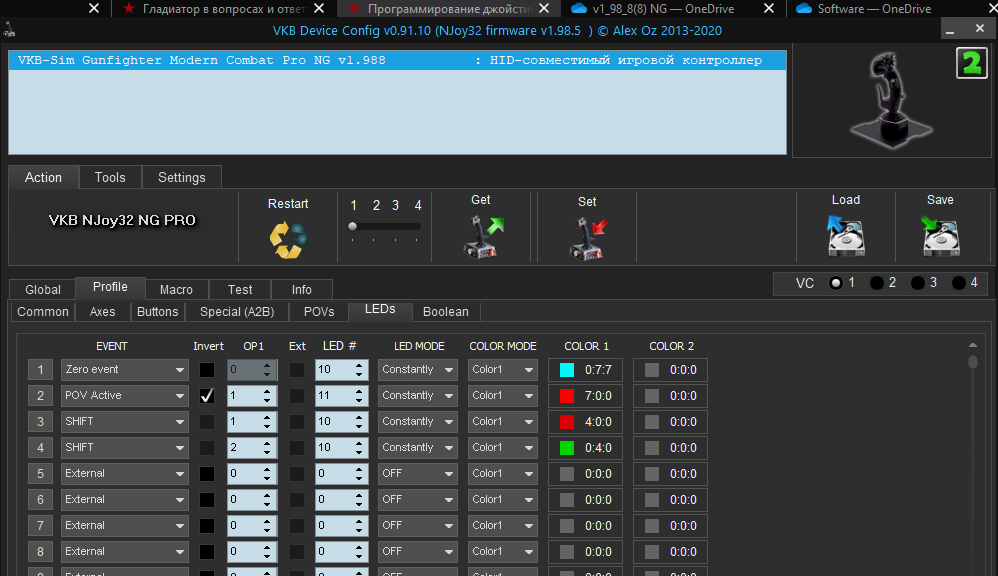Open COLOR MODE dropdown in row 2
This screenshot has height=576, width=998.
pyautogui.click(x=503, y=396)
